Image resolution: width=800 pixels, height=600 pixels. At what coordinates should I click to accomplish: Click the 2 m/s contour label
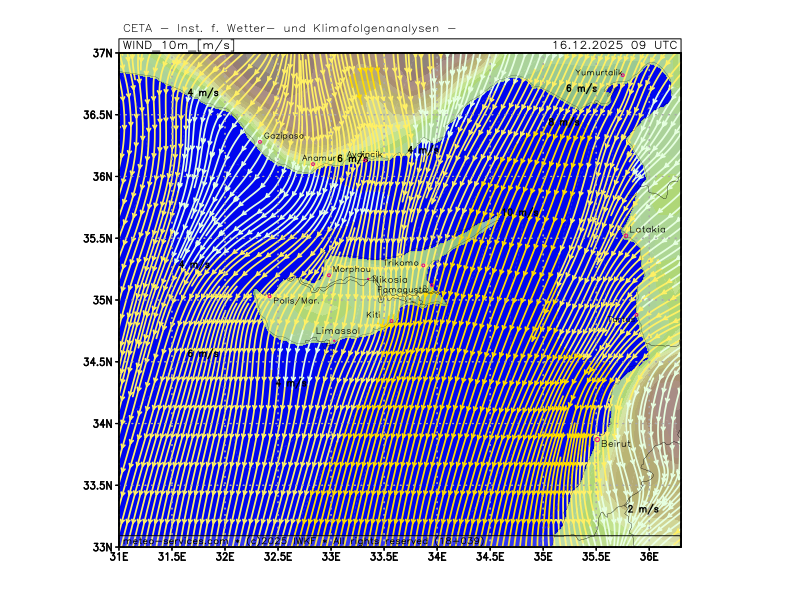(x=642, y=509)
